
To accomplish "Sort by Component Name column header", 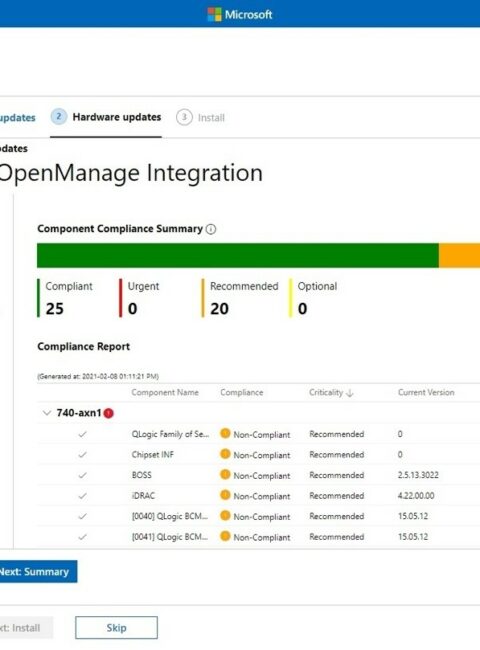I will coord(165,393).
